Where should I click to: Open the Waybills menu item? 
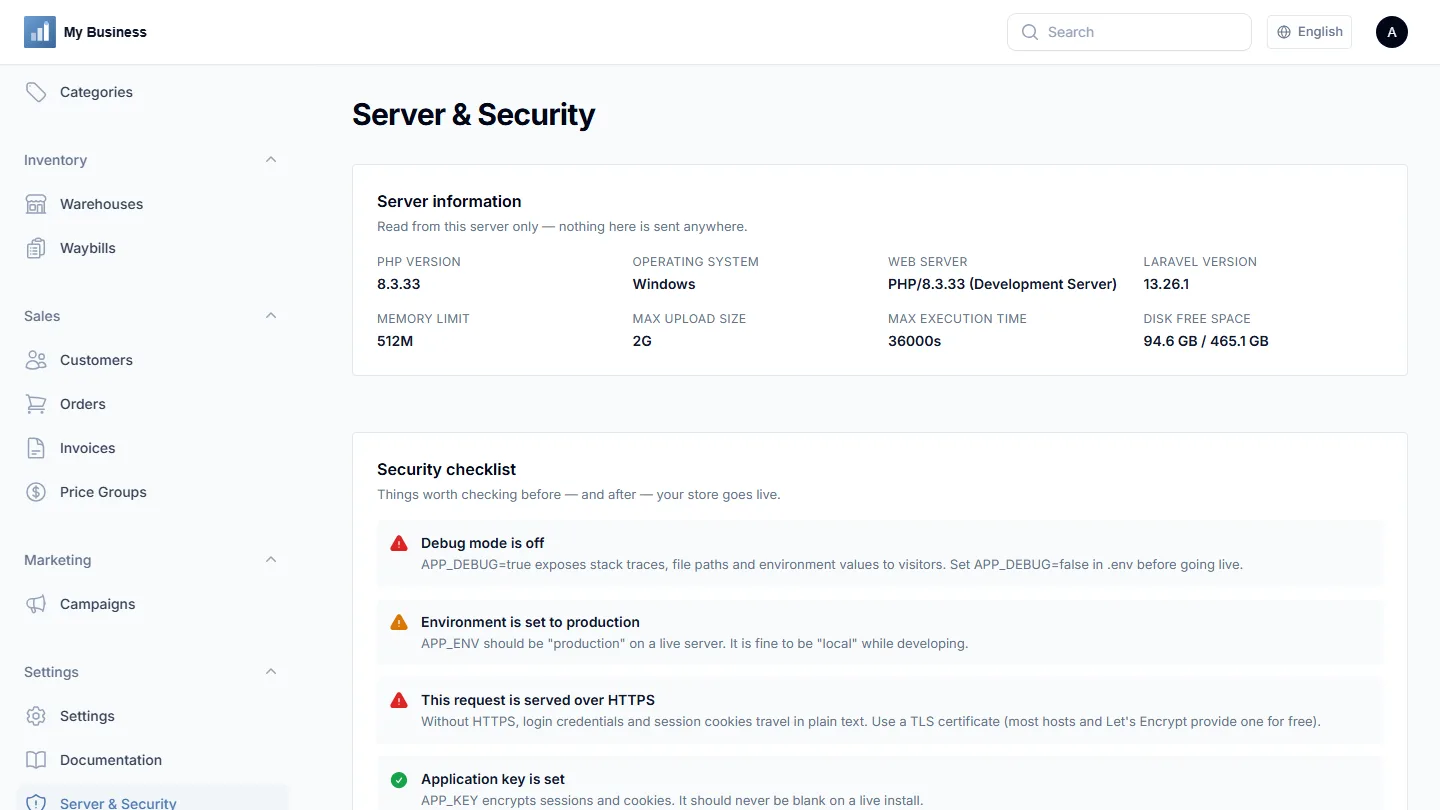(x=152, y=248)
